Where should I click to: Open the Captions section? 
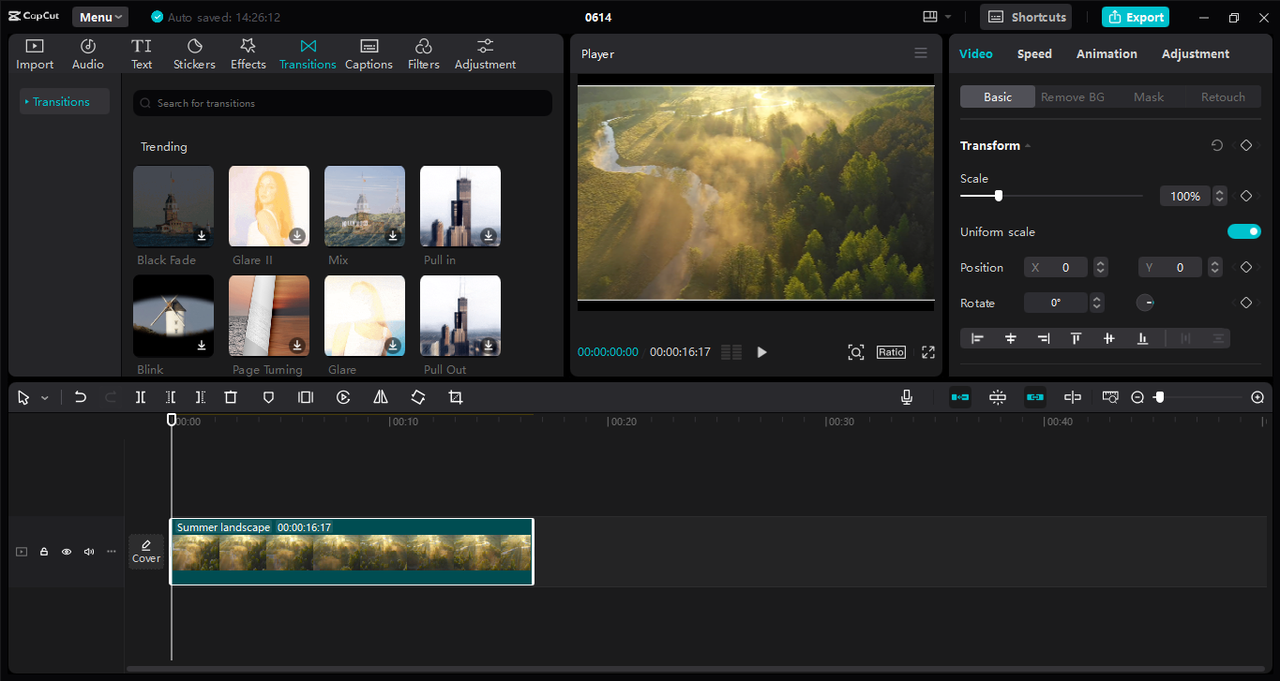coord(369,54)
